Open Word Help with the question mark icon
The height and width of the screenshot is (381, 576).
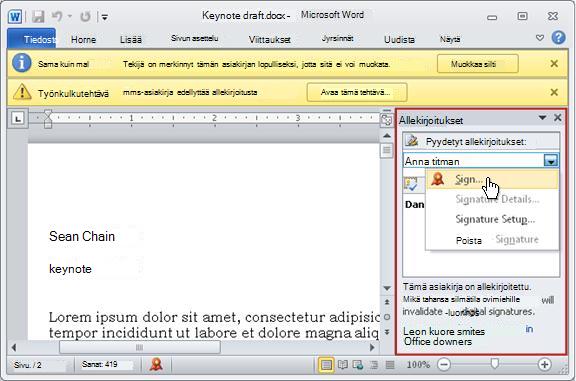pyautogui.click(x=558, y=37)
